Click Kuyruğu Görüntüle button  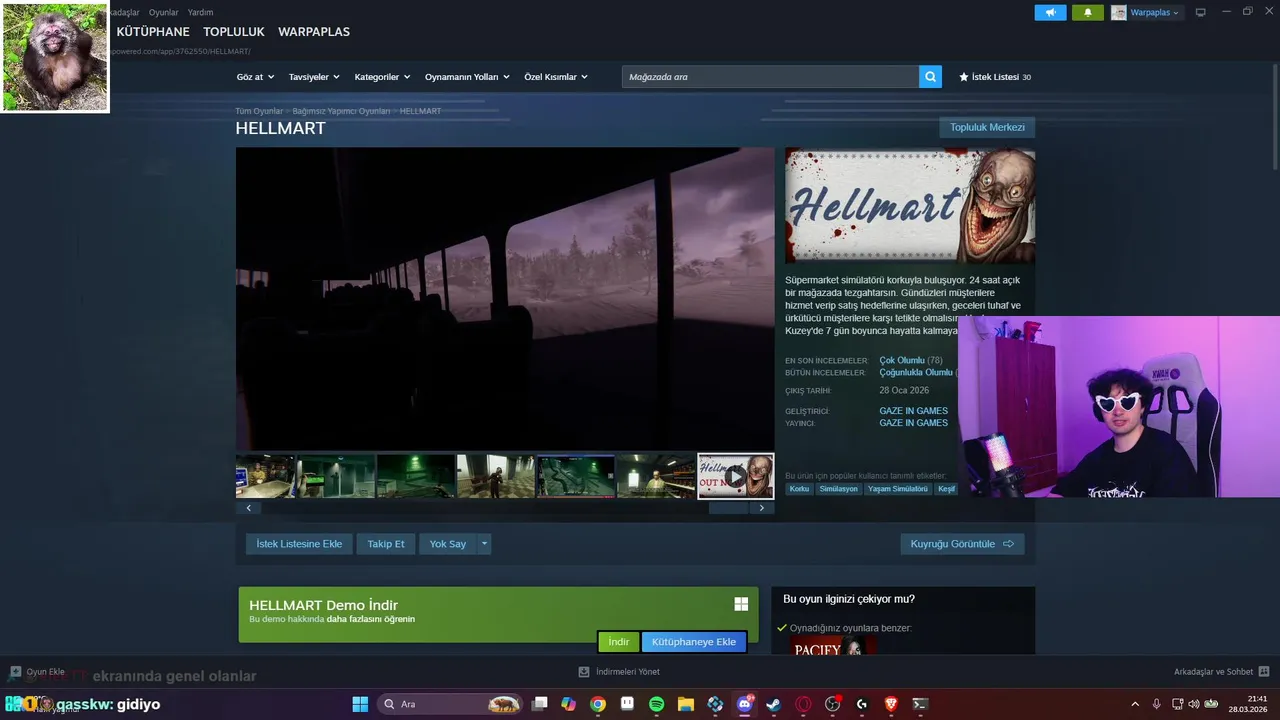coord(962,544)
